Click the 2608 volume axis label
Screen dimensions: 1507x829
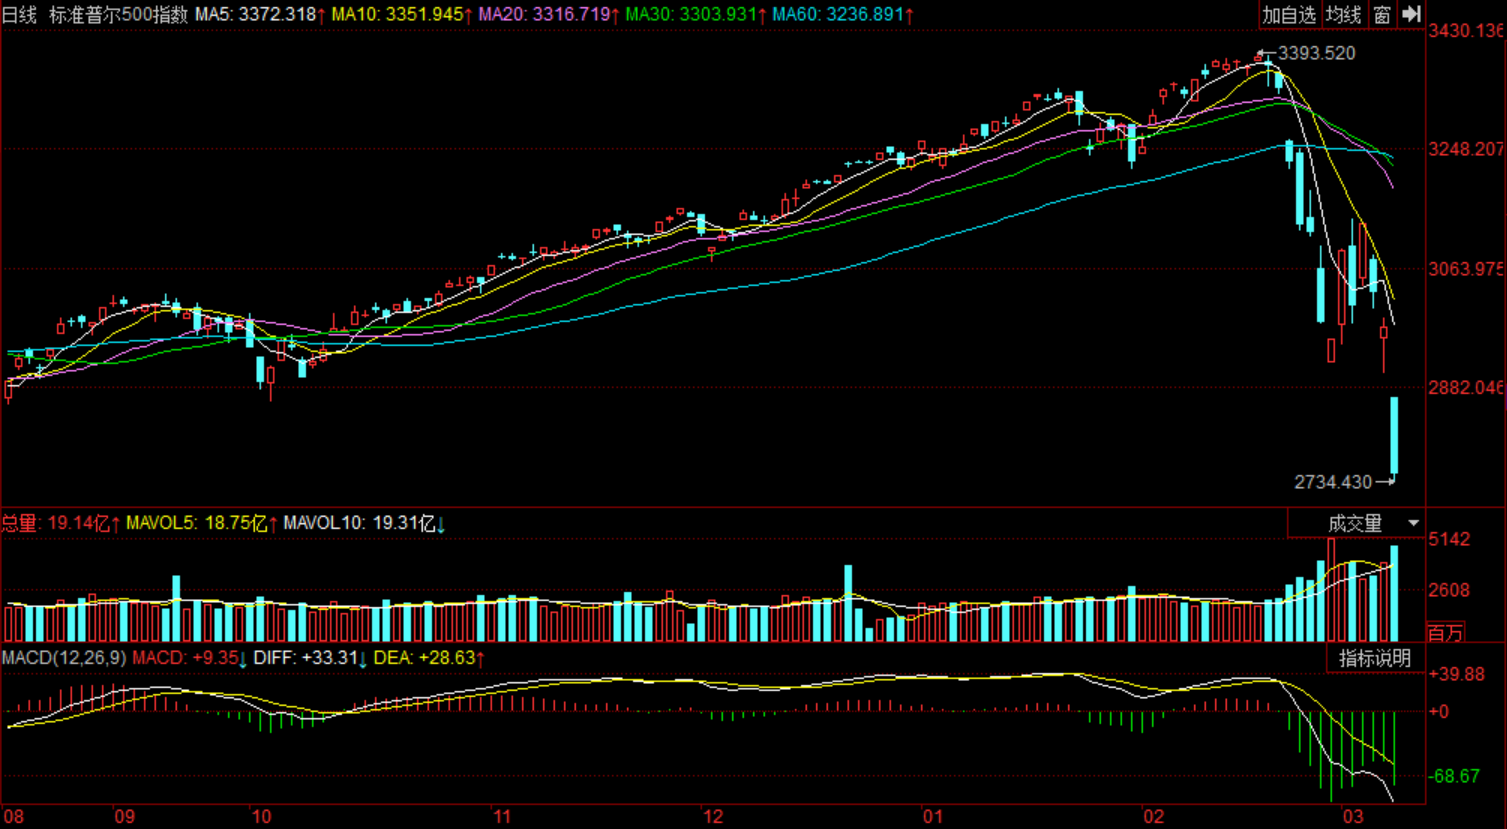coord(1449,590)
